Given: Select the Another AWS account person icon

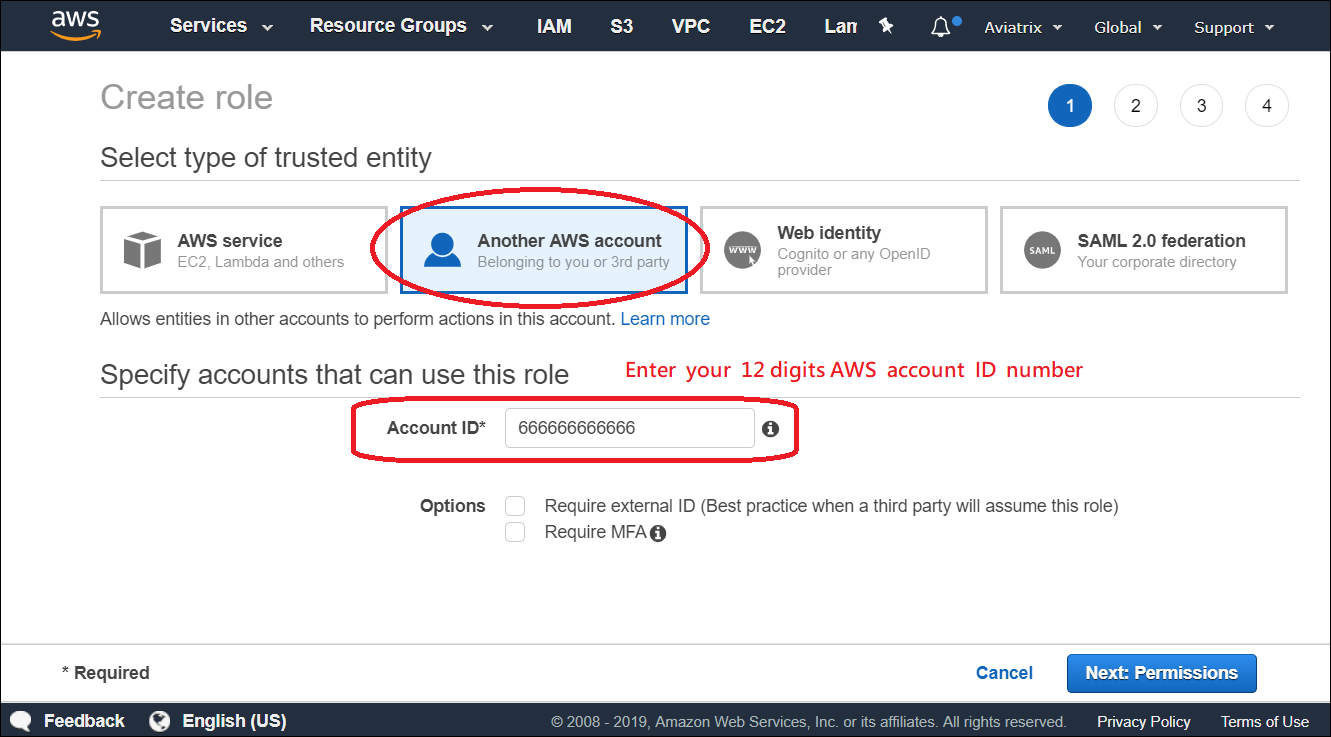Looking at the screenshot, I should [x=441, y=249].
